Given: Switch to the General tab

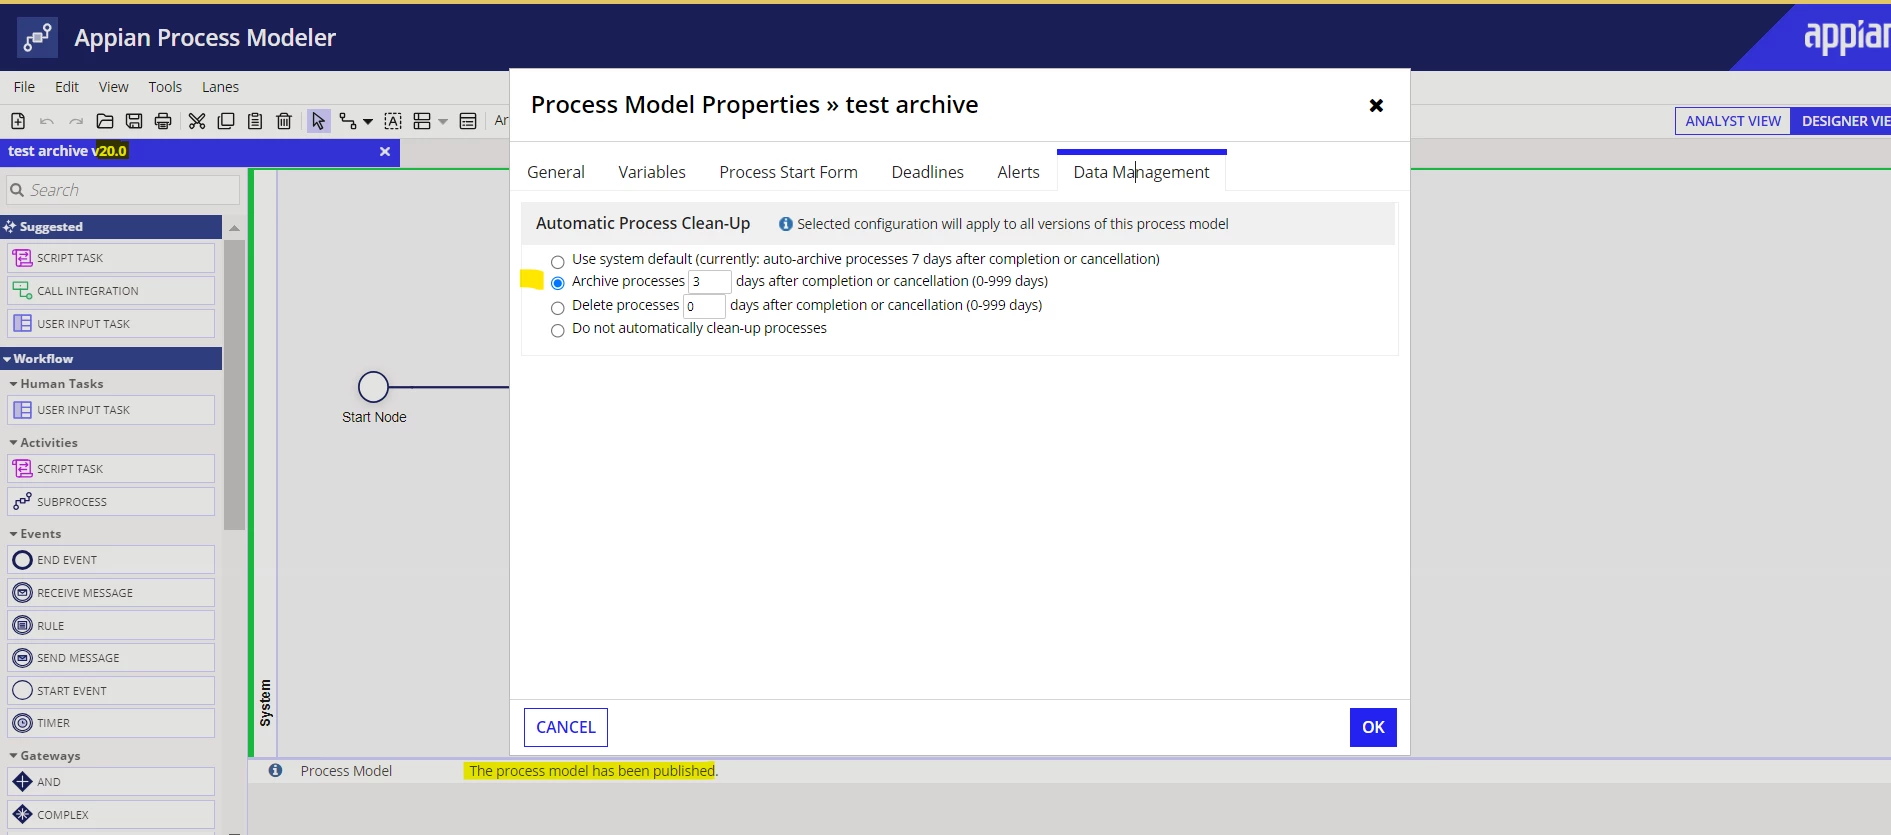Looking at the screenshot, I should click(x=556, y=172).
